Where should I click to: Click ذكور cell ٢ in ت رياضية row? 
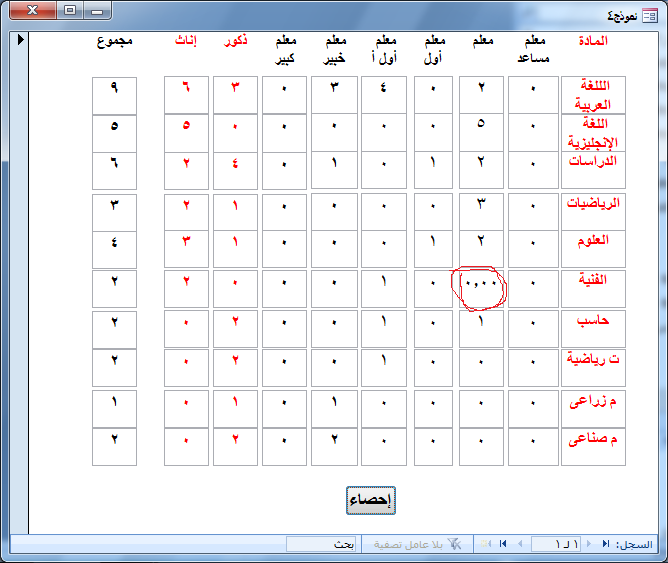[x=235, y=368]
